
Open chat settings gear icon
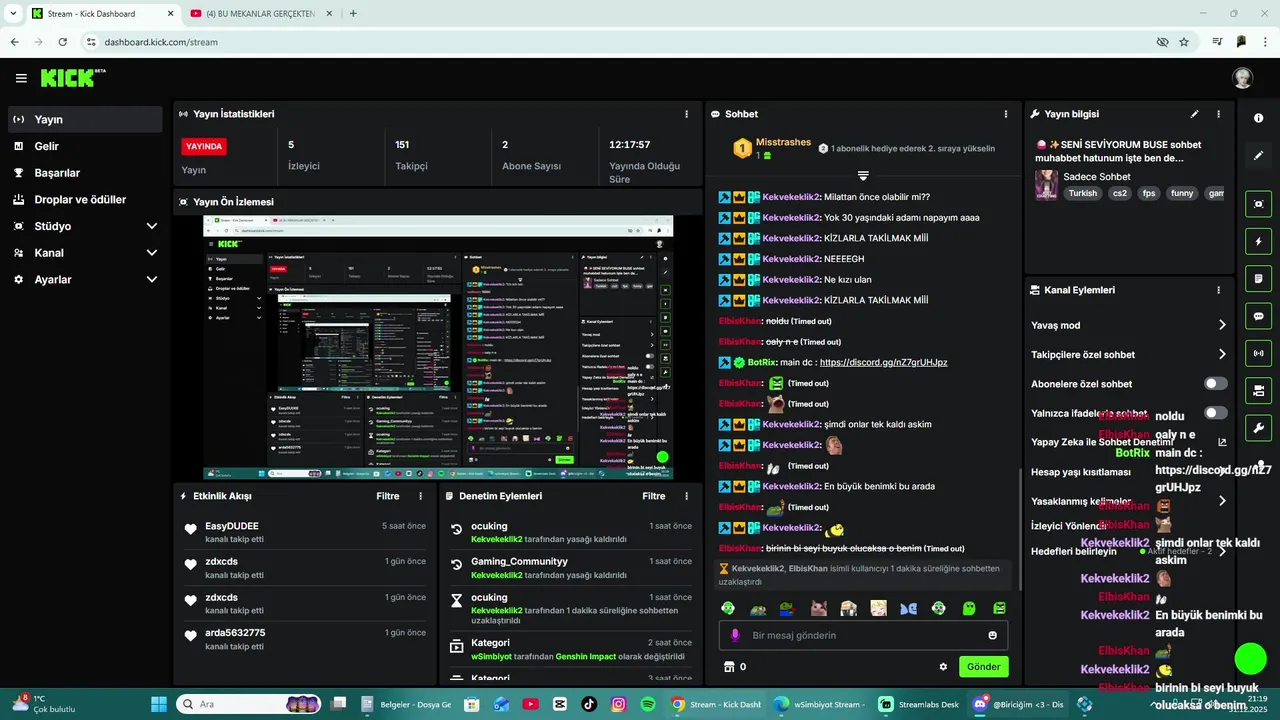click(x=942, y=667)
